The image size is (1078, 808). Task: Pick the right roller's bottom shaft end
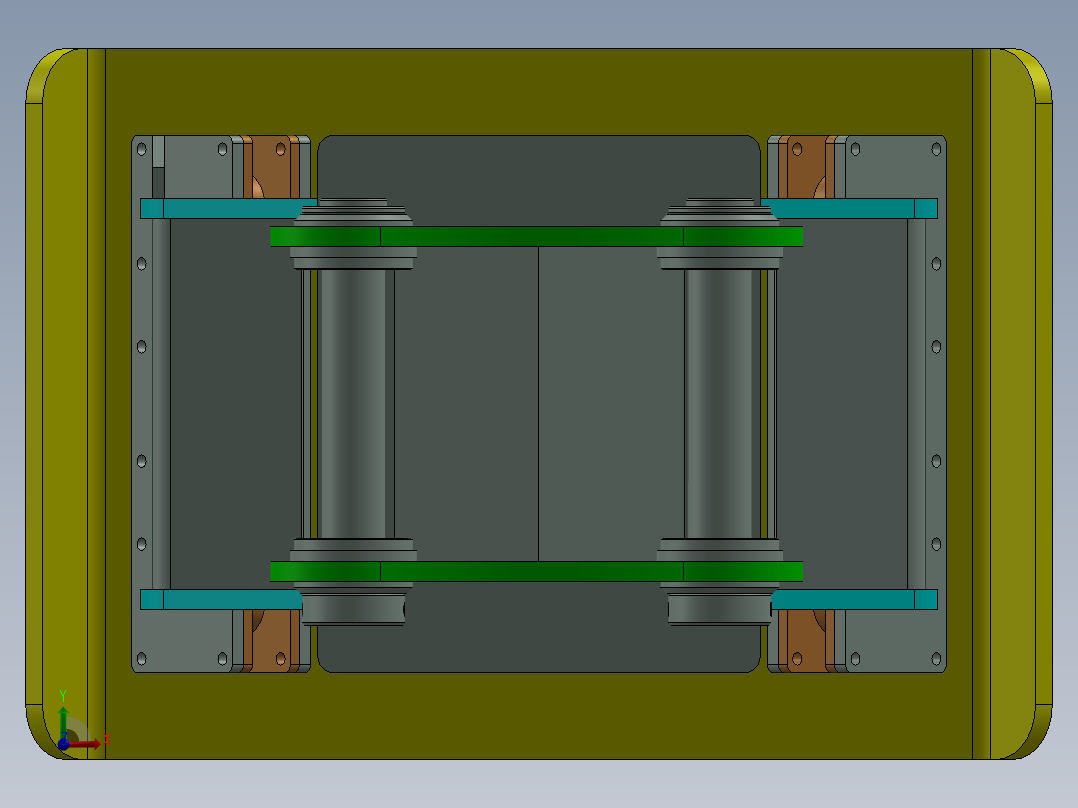pyautogui.click(x=719, y=609)
